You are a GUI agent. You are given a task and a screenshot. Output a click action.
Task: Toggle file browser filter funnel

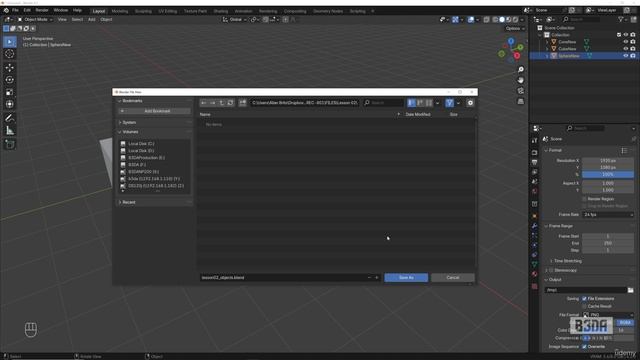pyautogui.click(x=449, y=103)
